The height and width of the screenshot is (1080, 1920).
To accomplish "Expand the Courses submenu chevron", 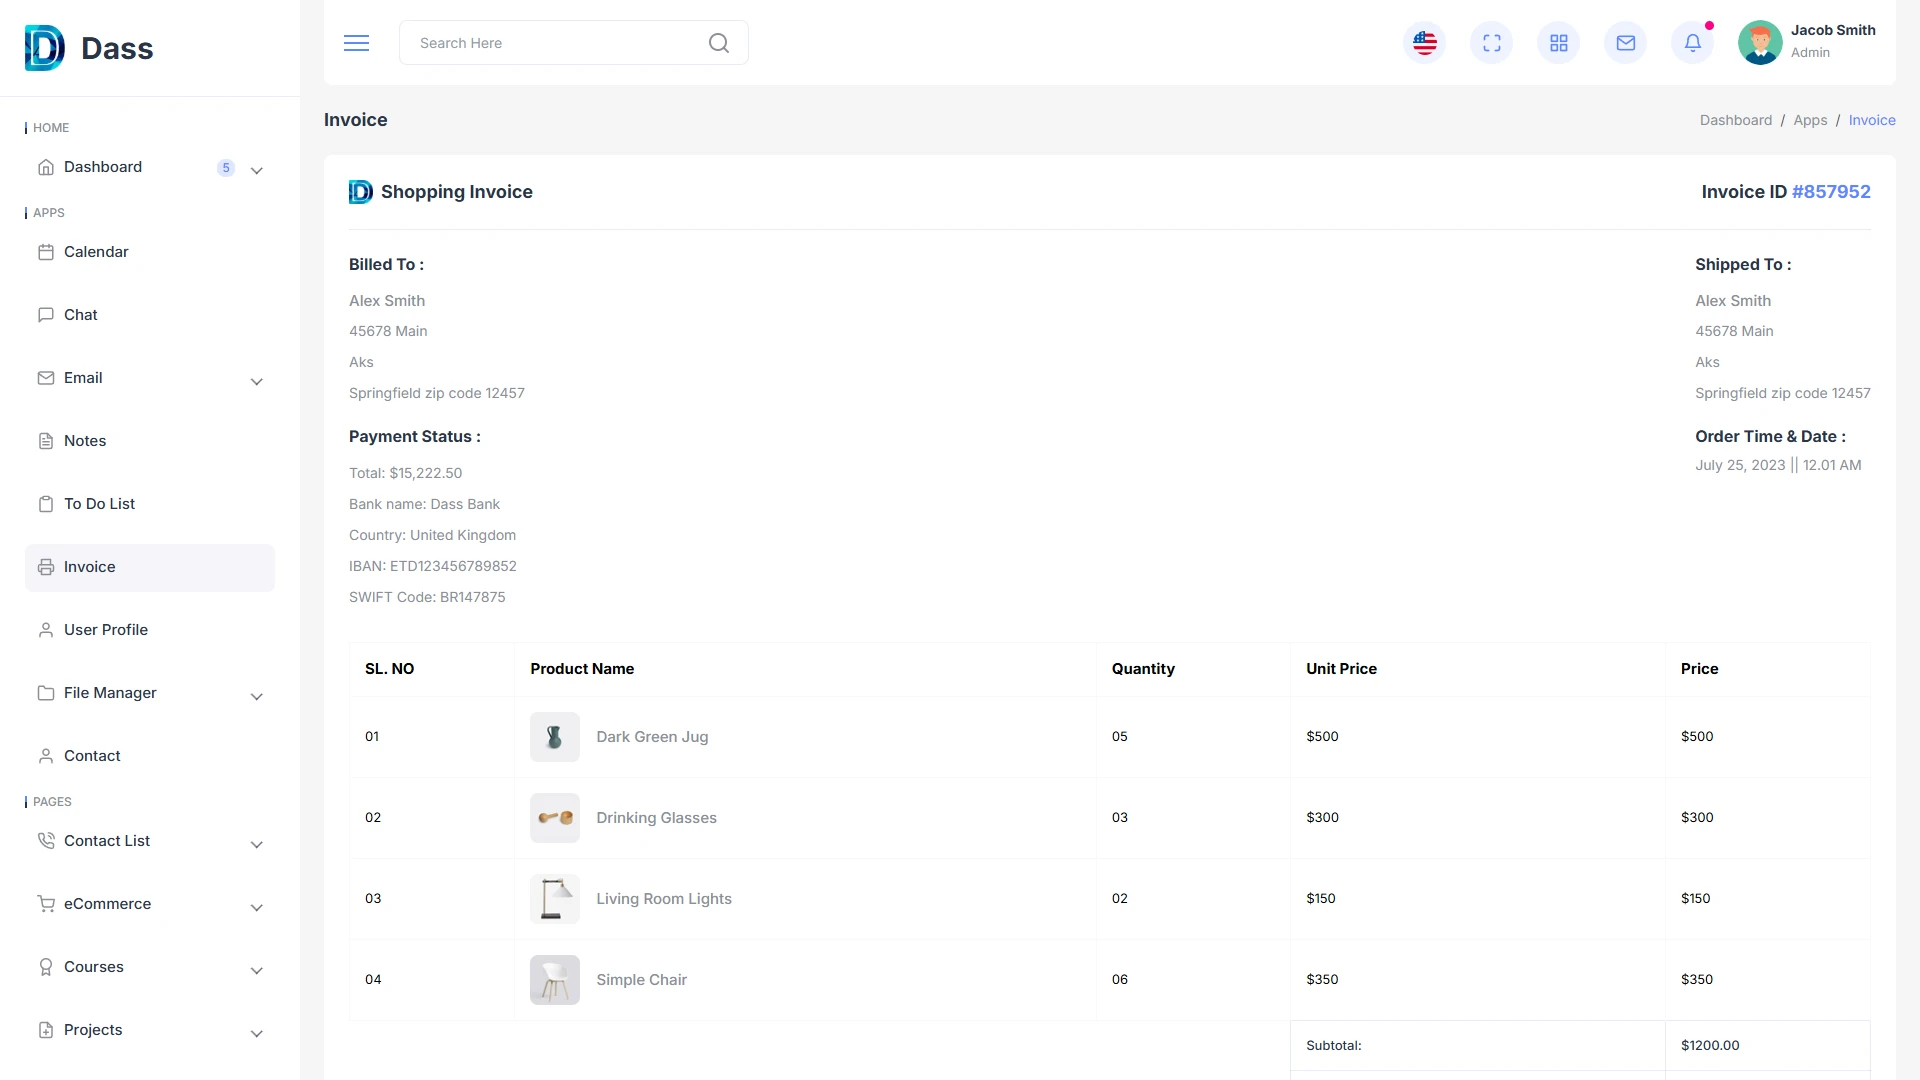I will [257, 971].
